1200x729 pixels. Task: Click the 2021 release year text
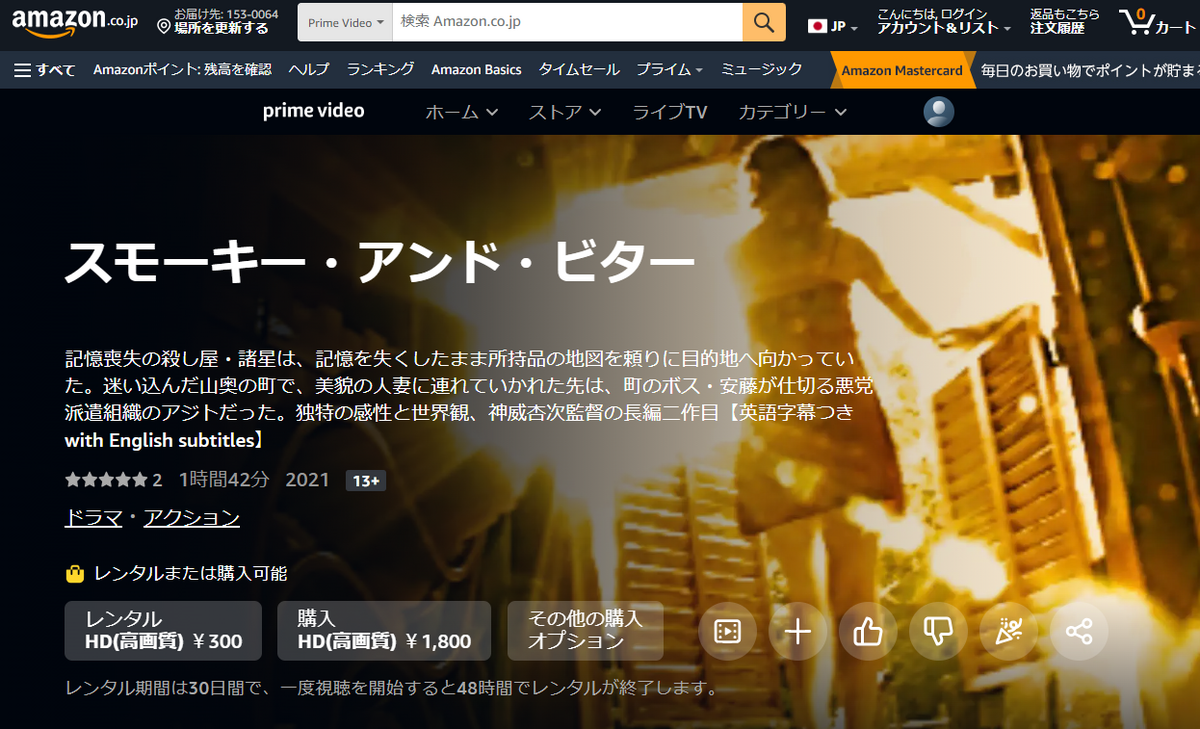click(x=307, y=480)
